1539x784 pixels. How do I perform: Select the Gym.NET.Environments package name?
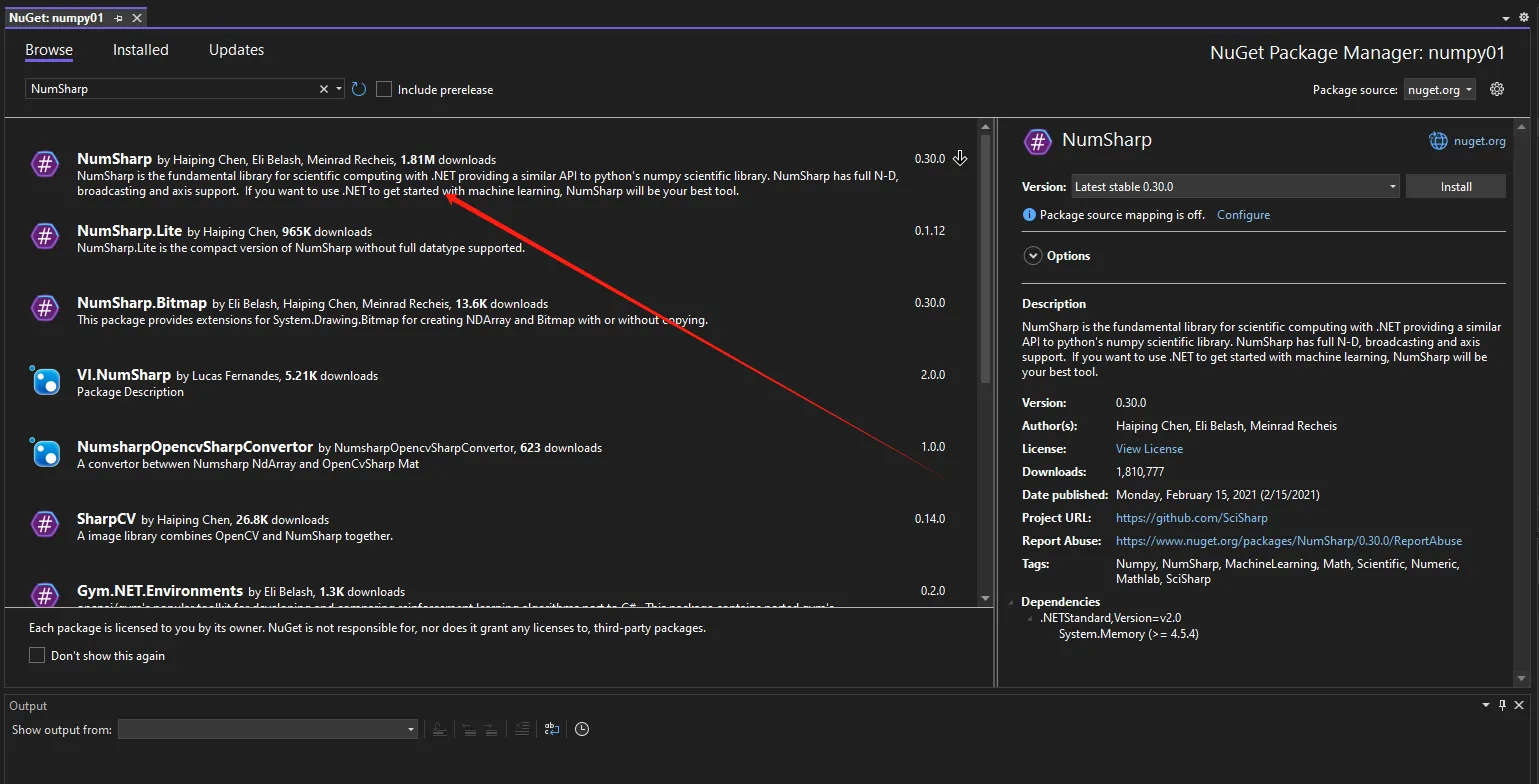pyautogui.click(x=160, y=591)
